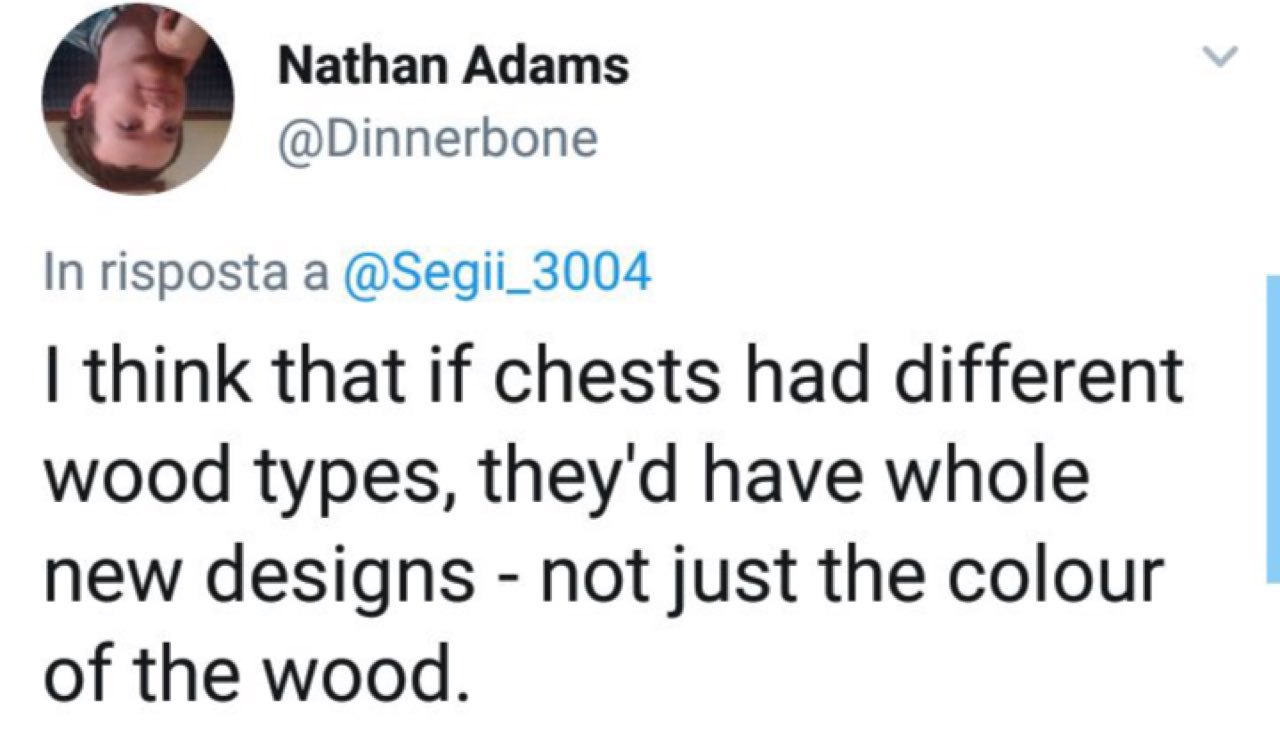The width and height of the screenshot is (1280, 735).
Task: Open the @Segii_3004 mention link
Action: coord(496,272)
